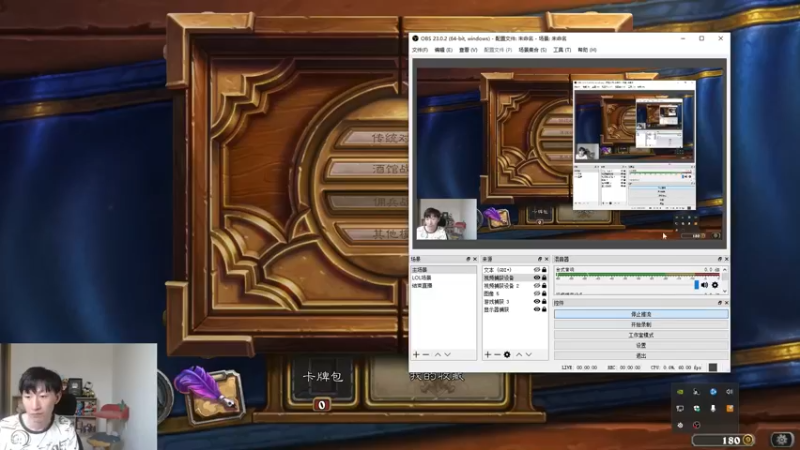Undock the Scenes panel
The image size is (800, 450).
point(468,259)
